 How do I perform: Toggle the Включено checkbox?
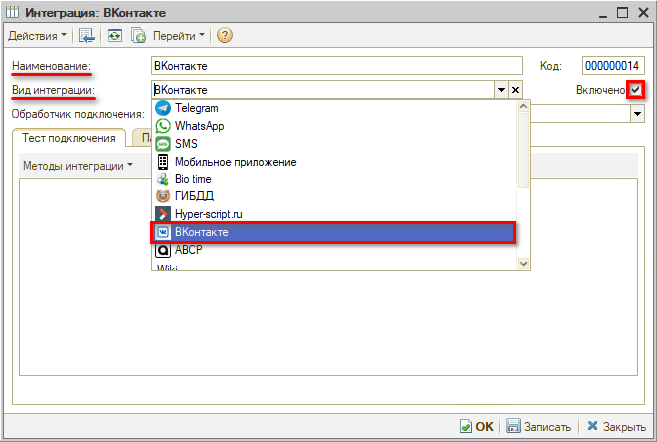[x=636, y=90]
